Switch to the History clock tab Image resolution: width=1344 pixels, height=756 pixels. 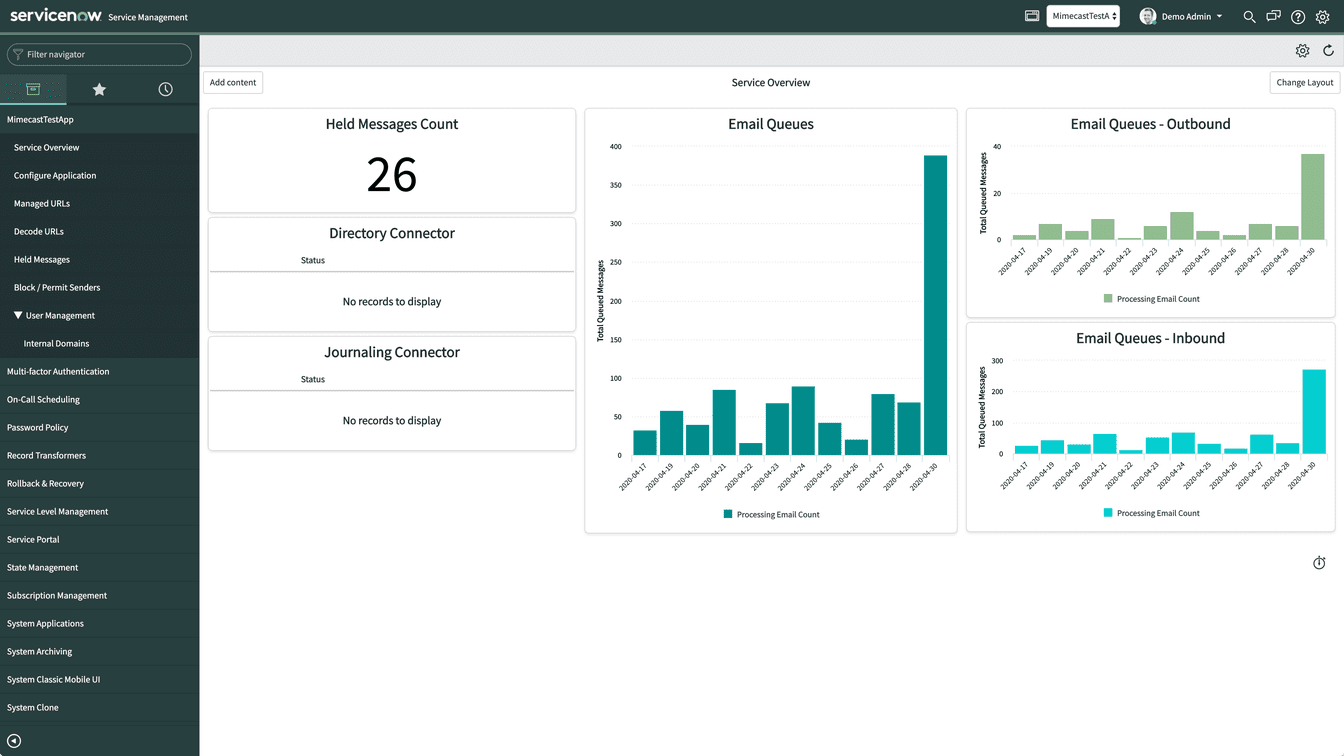point(165,90)
